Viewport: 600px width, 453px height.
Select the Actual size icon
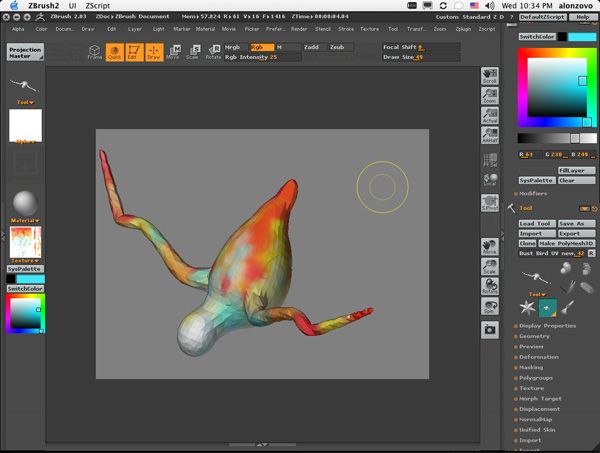(490, 116)
